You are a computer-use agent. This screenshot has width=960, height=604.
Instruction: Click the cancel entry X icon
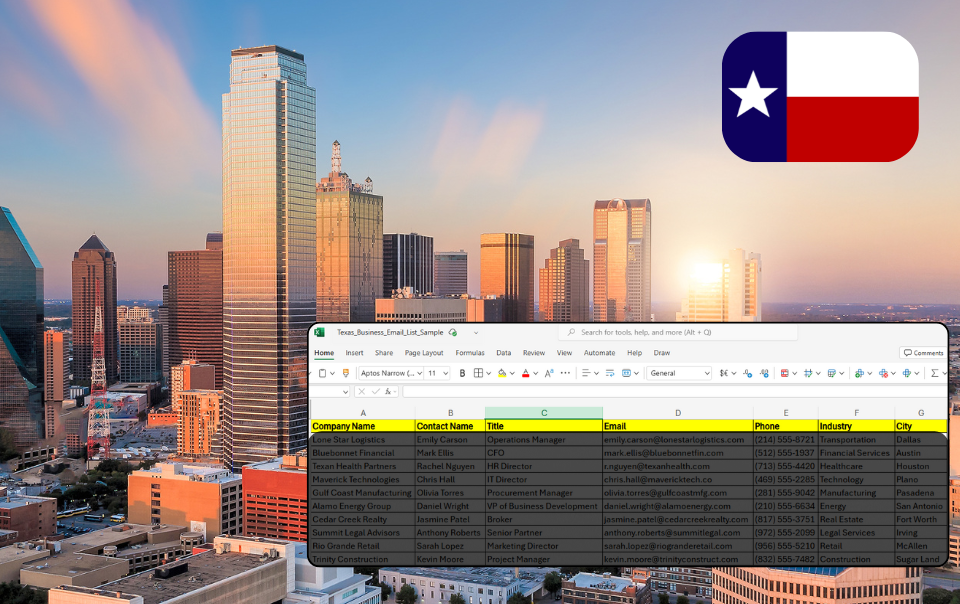pyautogui.click(x=361, y=392)
